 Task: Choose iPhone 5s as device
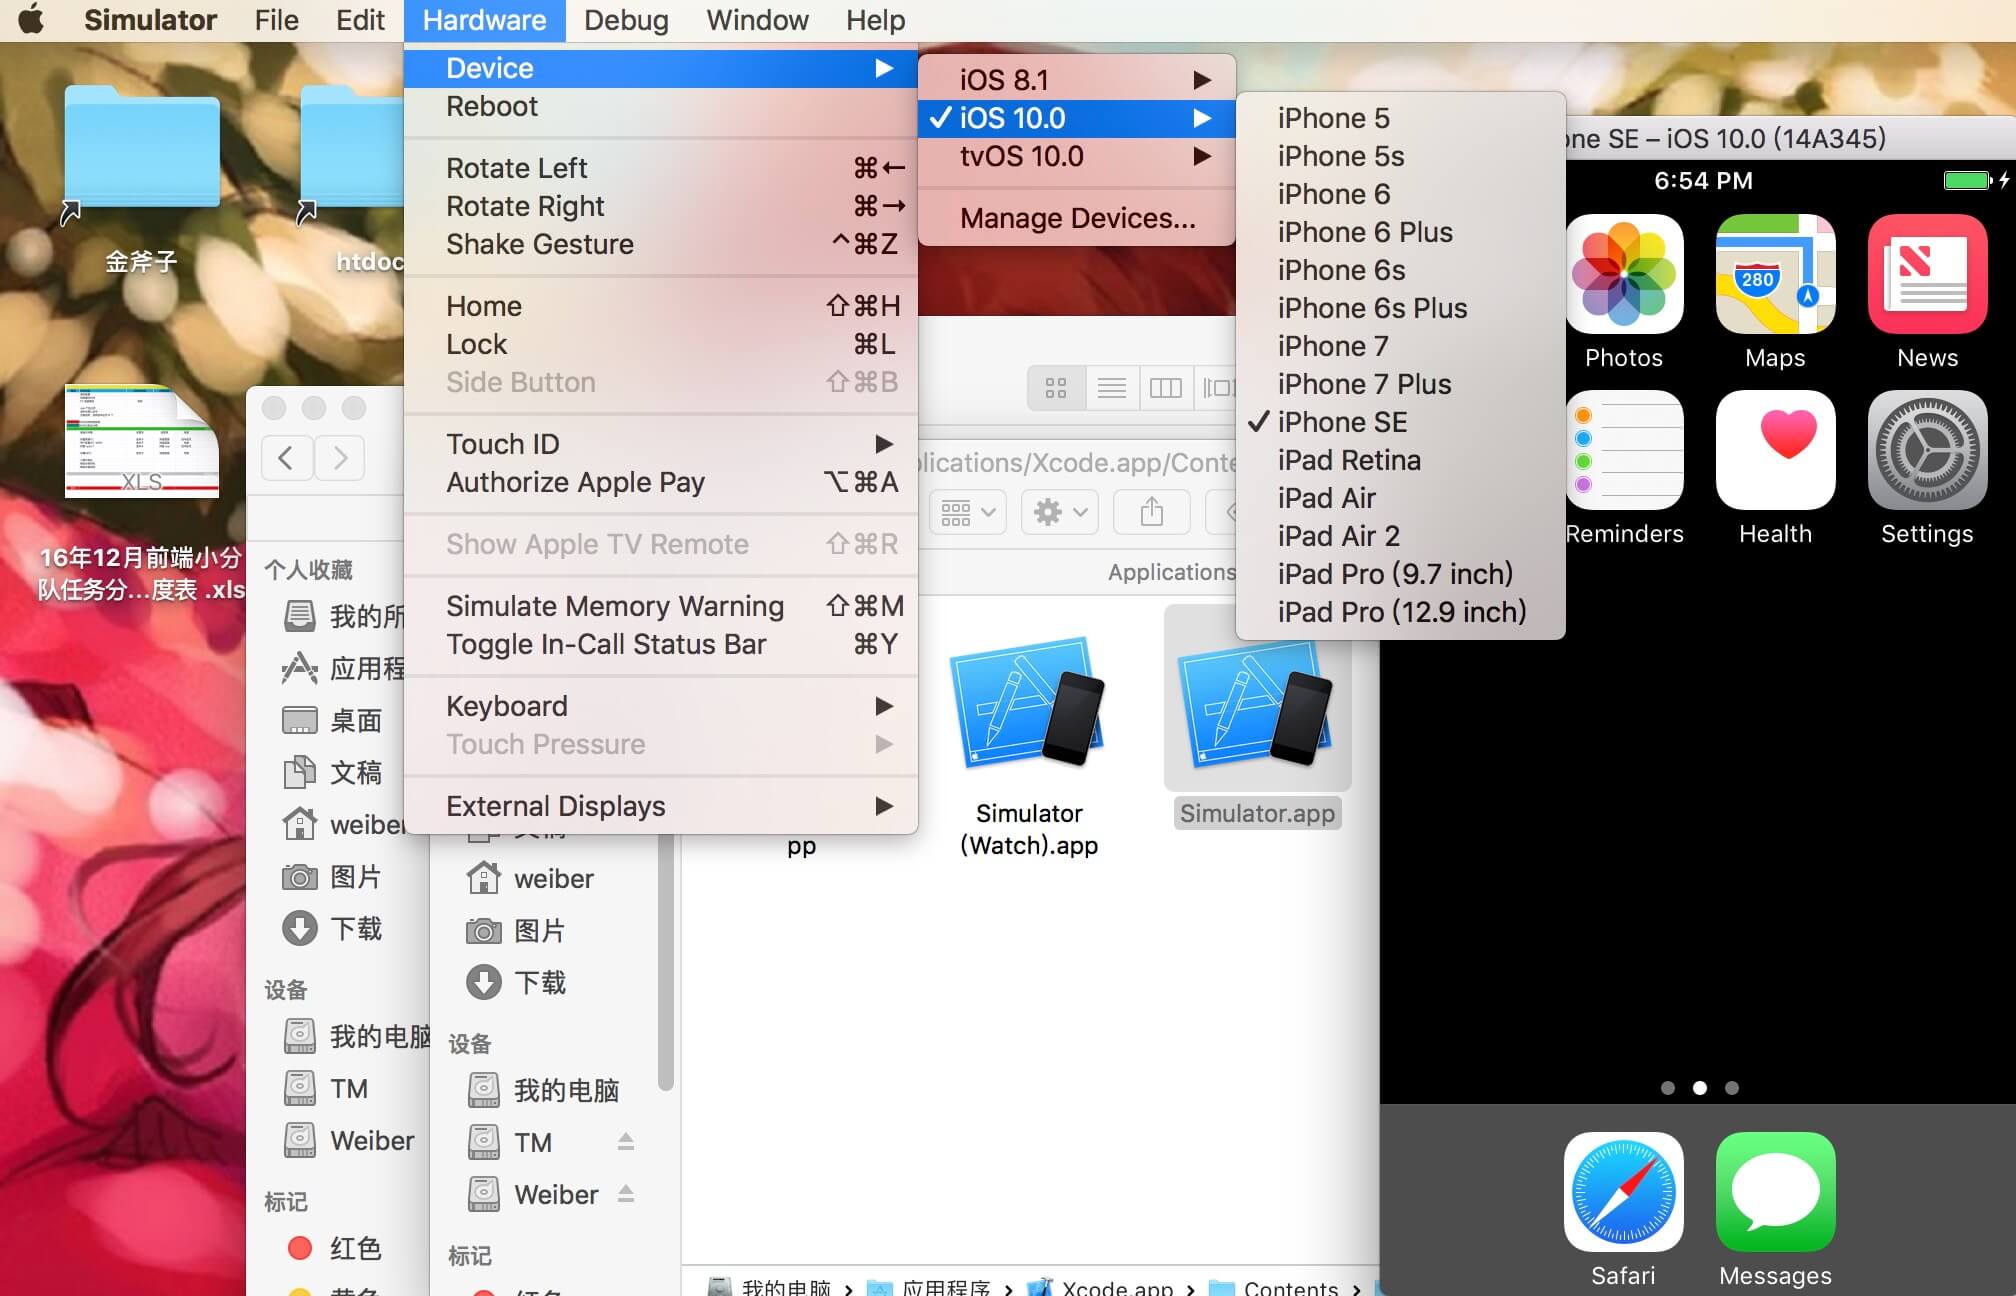[1400, 156]
